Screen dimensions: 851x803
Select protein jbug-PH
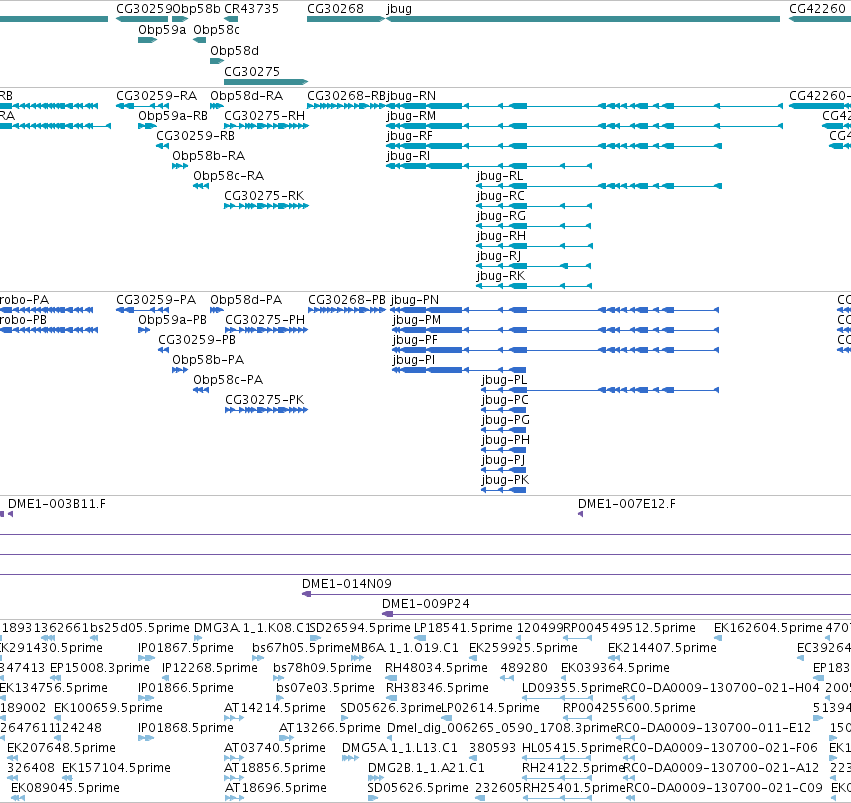504,450
